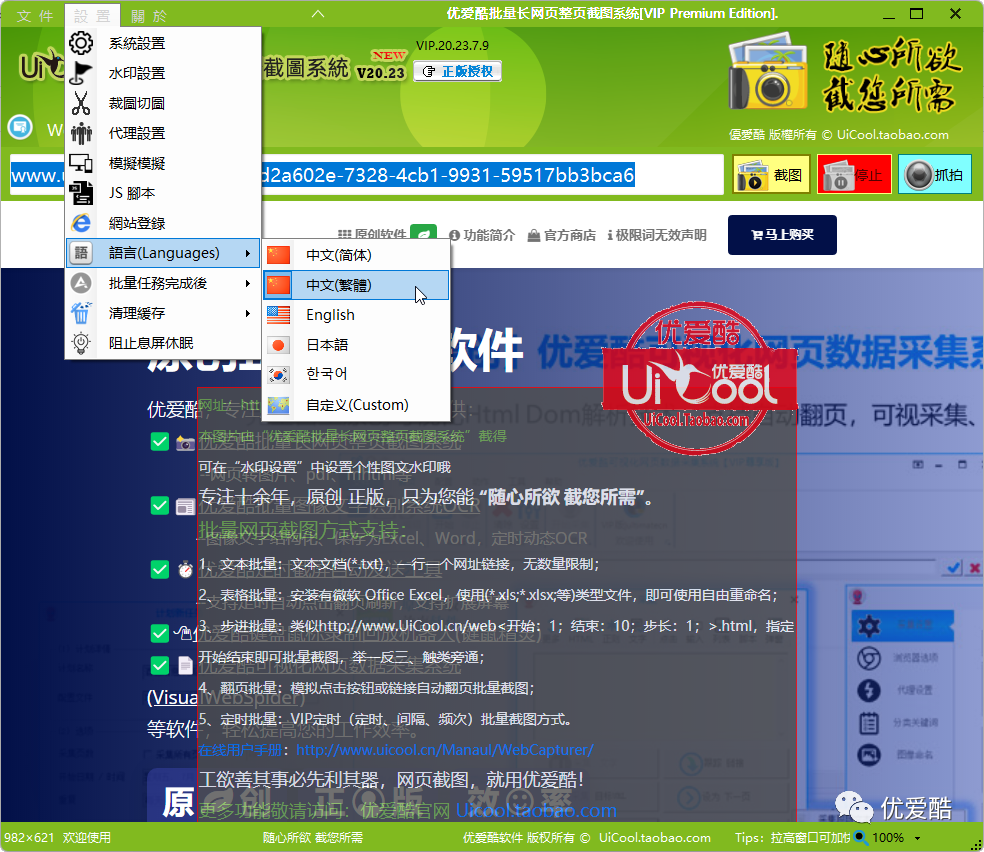
Task: Expand the 批量任務完成後 submenu arrow
Action: click(248, 284)
